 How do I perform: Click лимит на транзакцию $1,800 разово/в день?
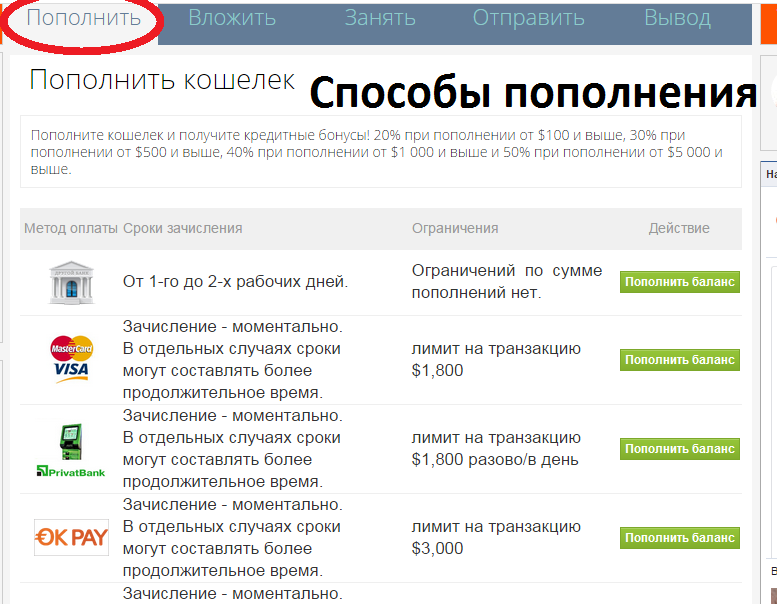496,449
